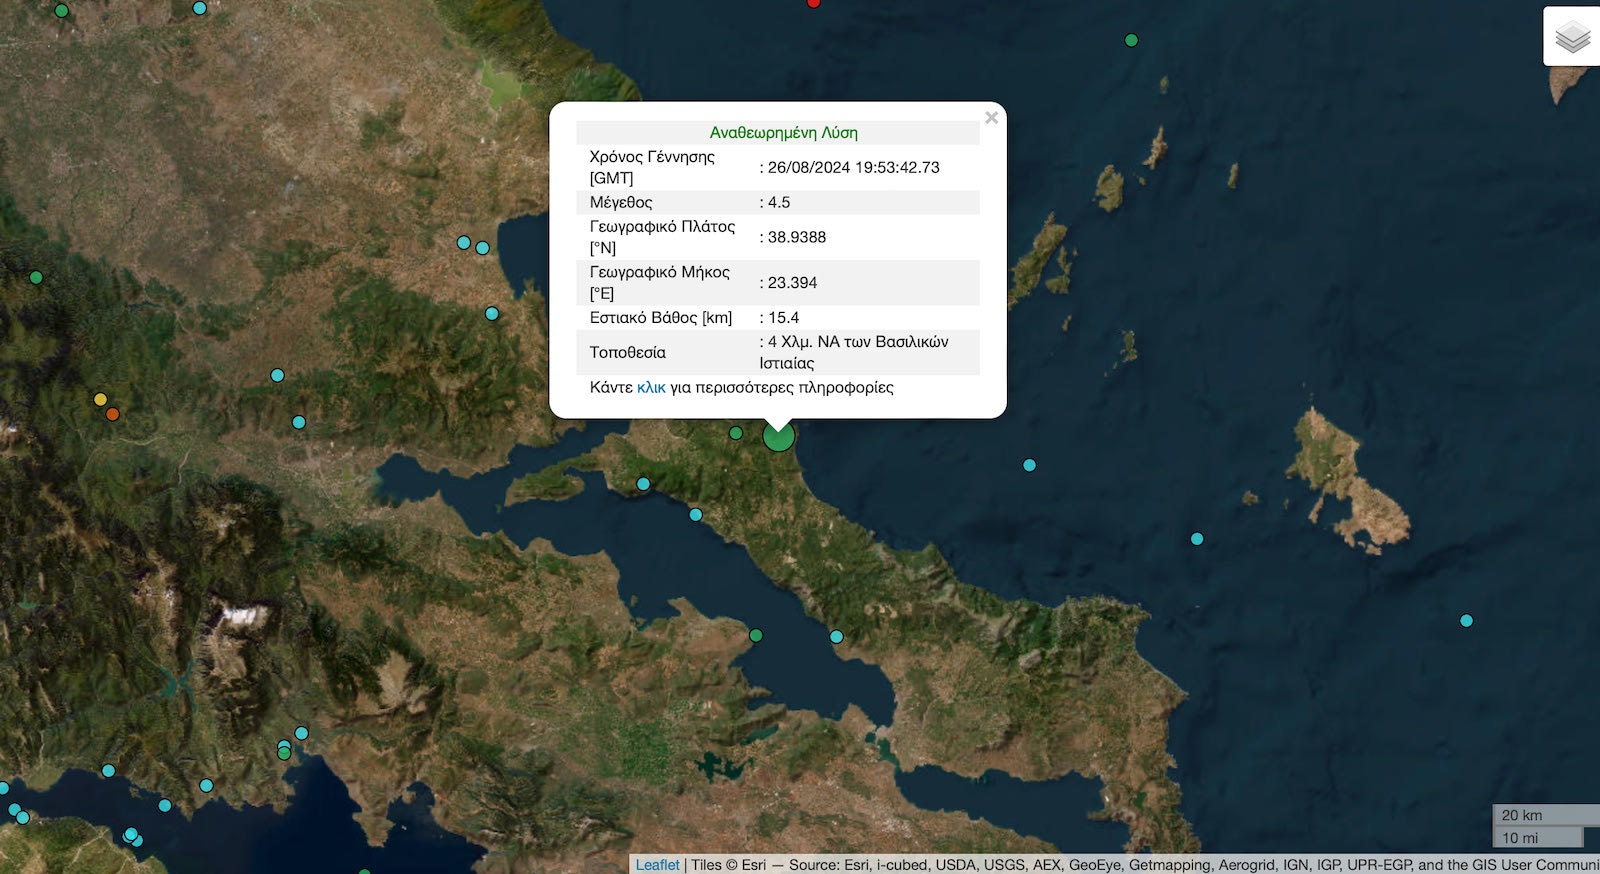Select the orange earthquake marker

113,414
